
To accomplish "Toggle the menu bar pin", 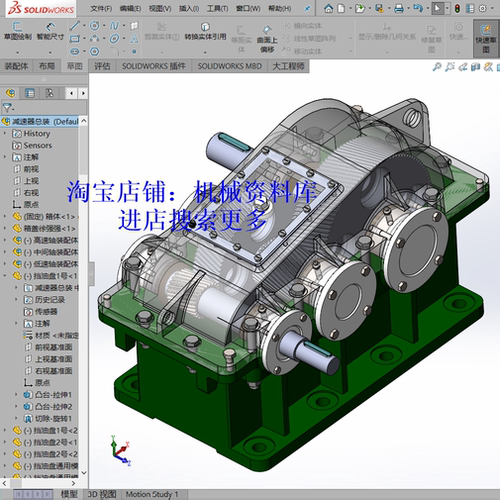I will 307,9.
